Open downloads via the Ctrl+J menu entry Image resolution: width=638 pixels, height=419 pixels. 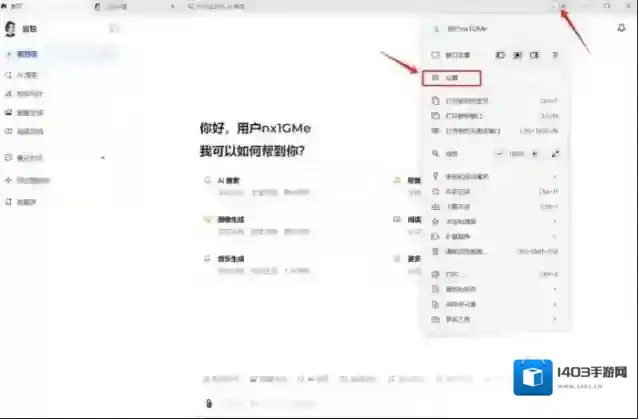point(494,207)
